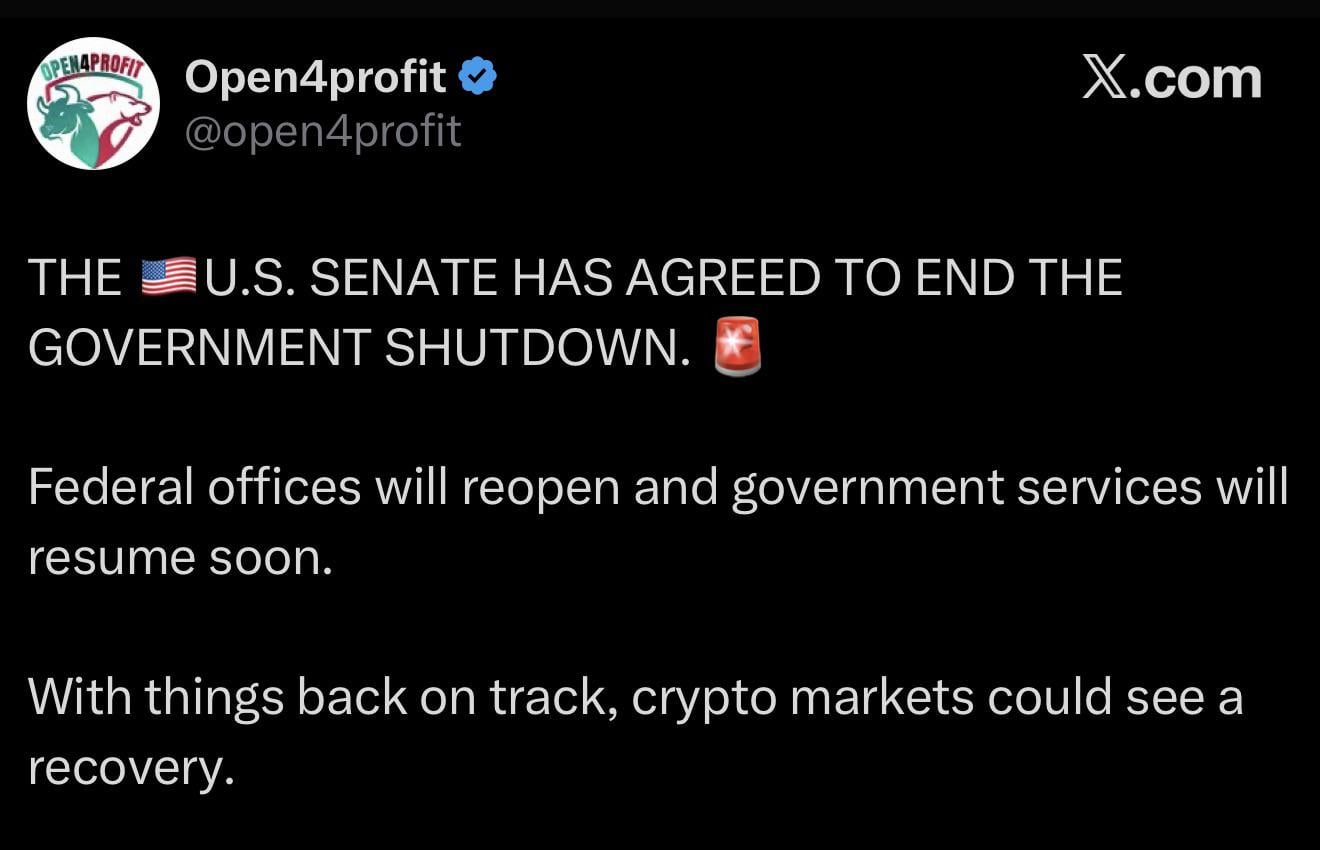Image resolution: width=1320 pixels, height=850 pixels.
Task: Click the X logo in X.com
Action: (x=1106, y=78)
